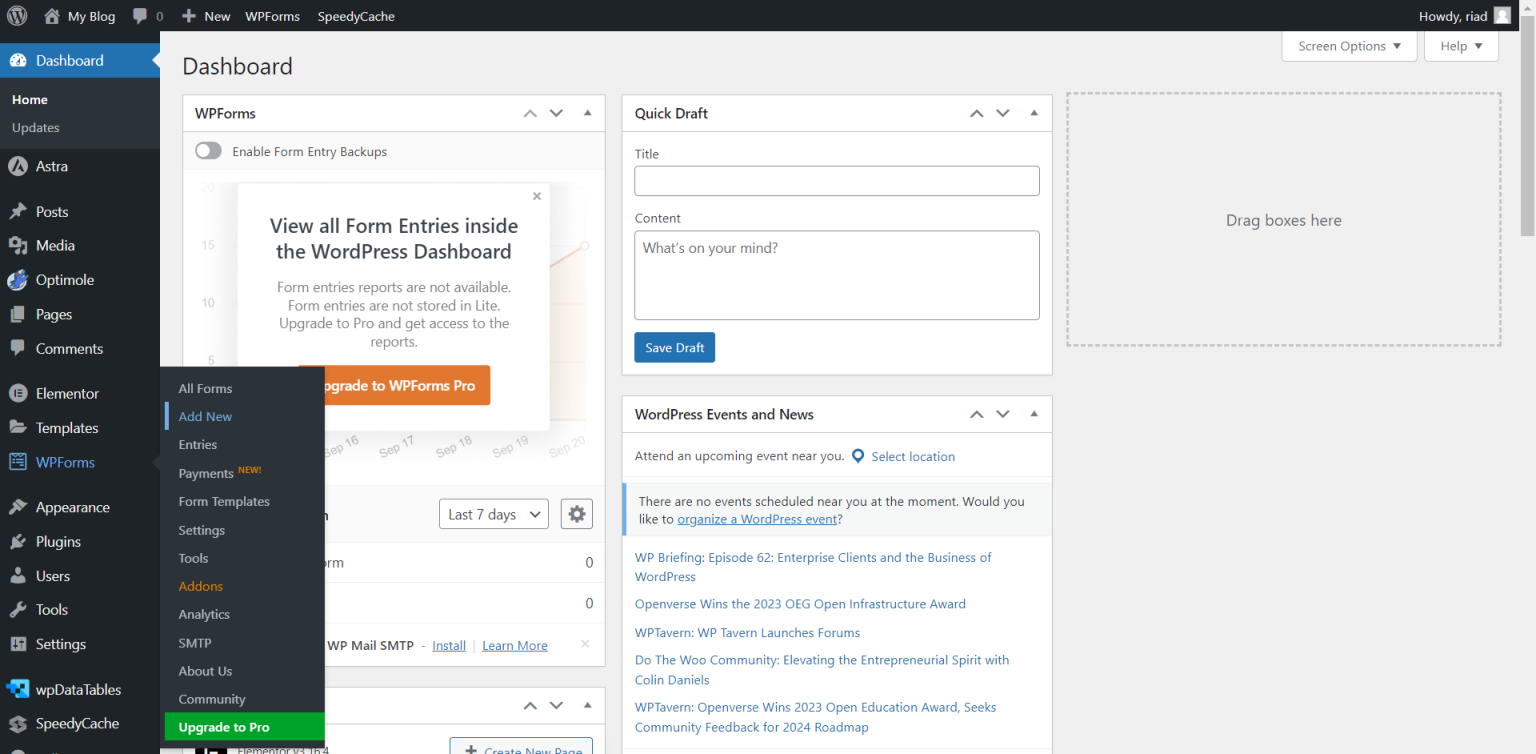Click the Quick Draft Title input field
The height and width of the screenshot is (754, 1536).
(x=836, y=180)
